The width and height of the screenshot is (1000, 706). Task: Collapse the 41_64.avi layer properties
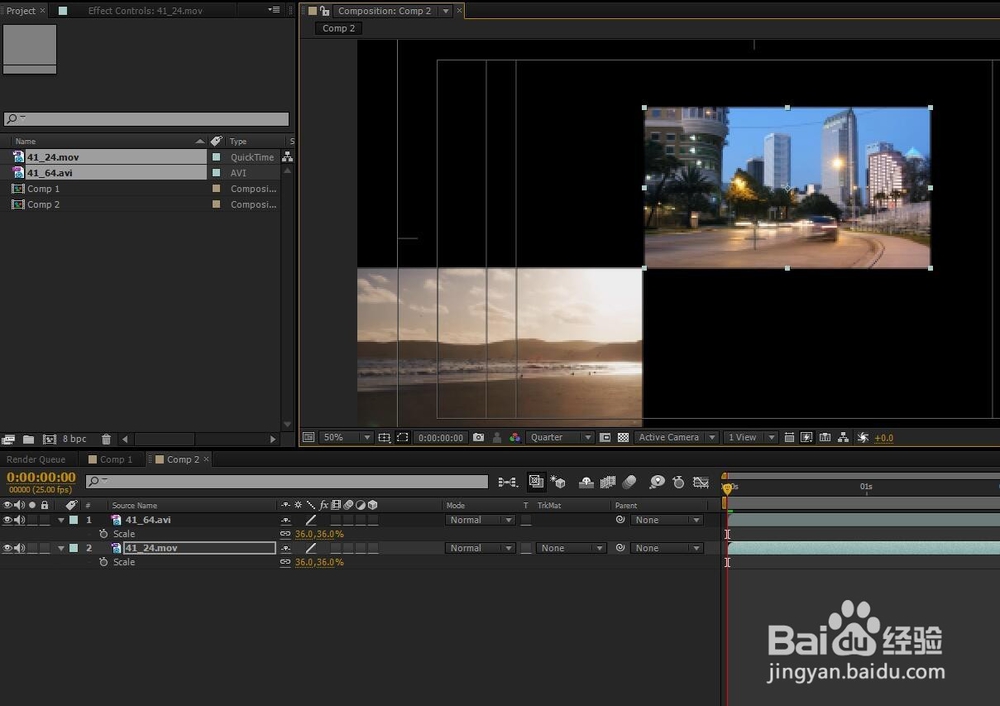[x=61, y=520]
